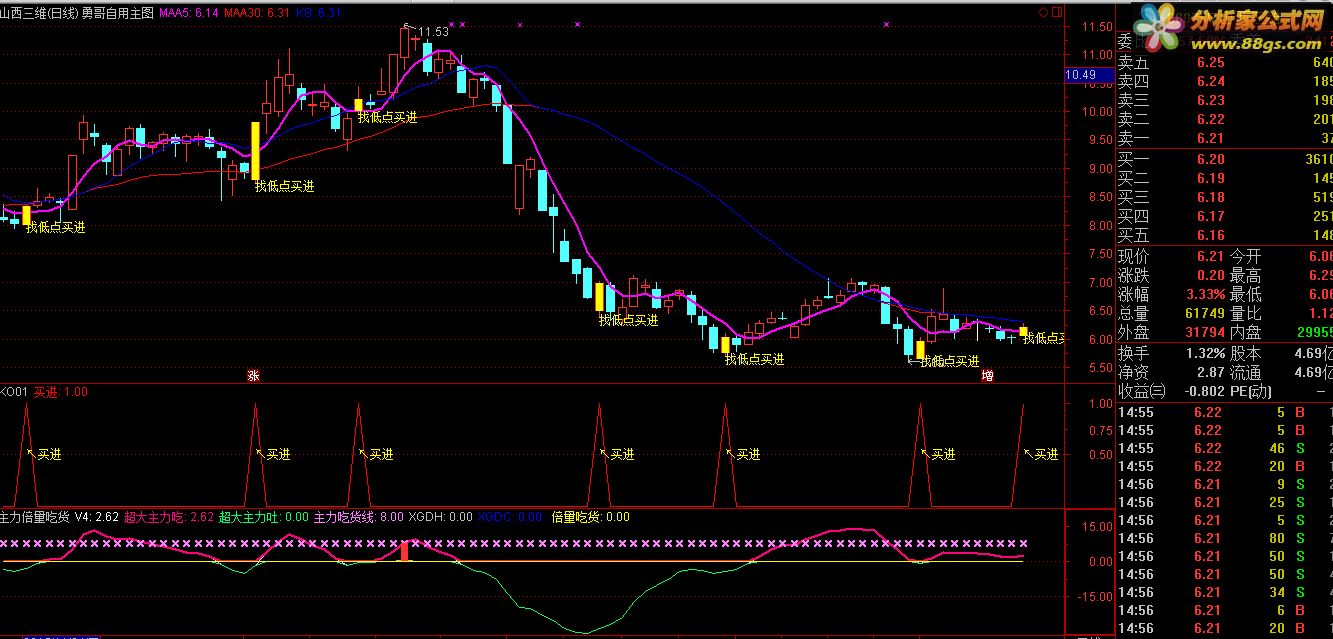Click the diamond icon at chart's top-right corner
Screen dimensions: 1333x639
pyautogui.click(x=1044, y=13)
